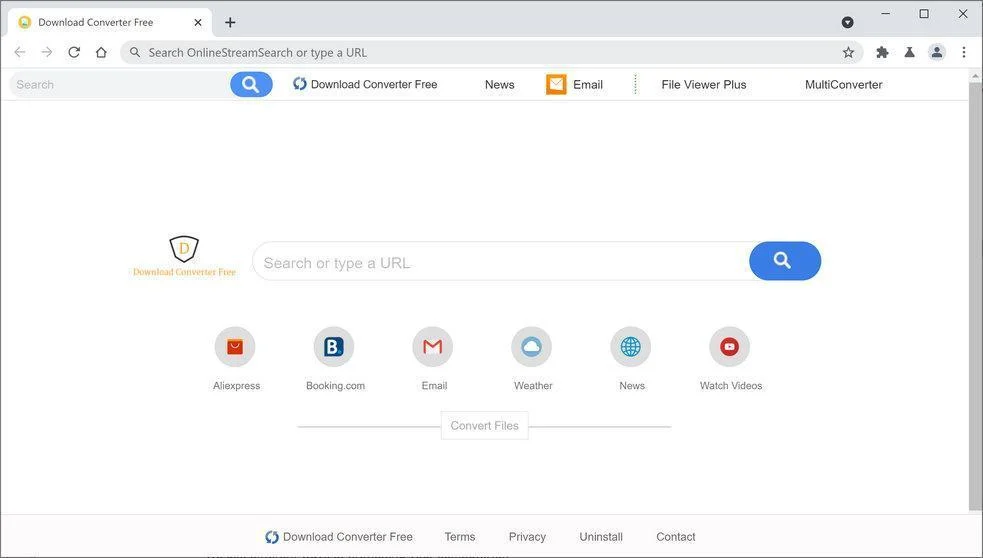Open the Weather cloud shortcut icon
Image resolution: width=983 pixels, height=558 pixels.
532,347
